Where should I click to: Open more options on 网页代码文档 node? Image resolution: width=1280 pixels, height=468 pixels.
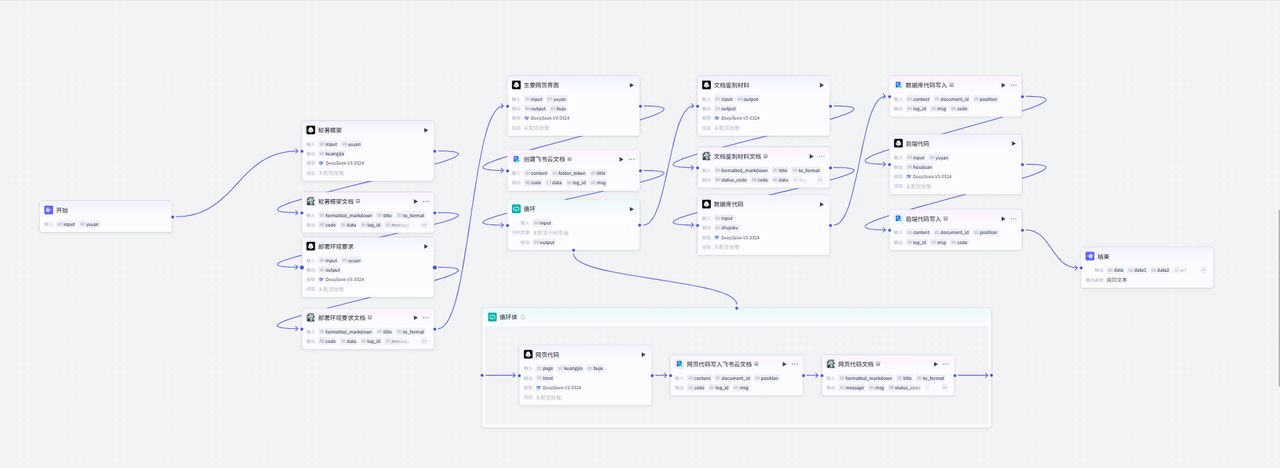click(x=945, y=364)
